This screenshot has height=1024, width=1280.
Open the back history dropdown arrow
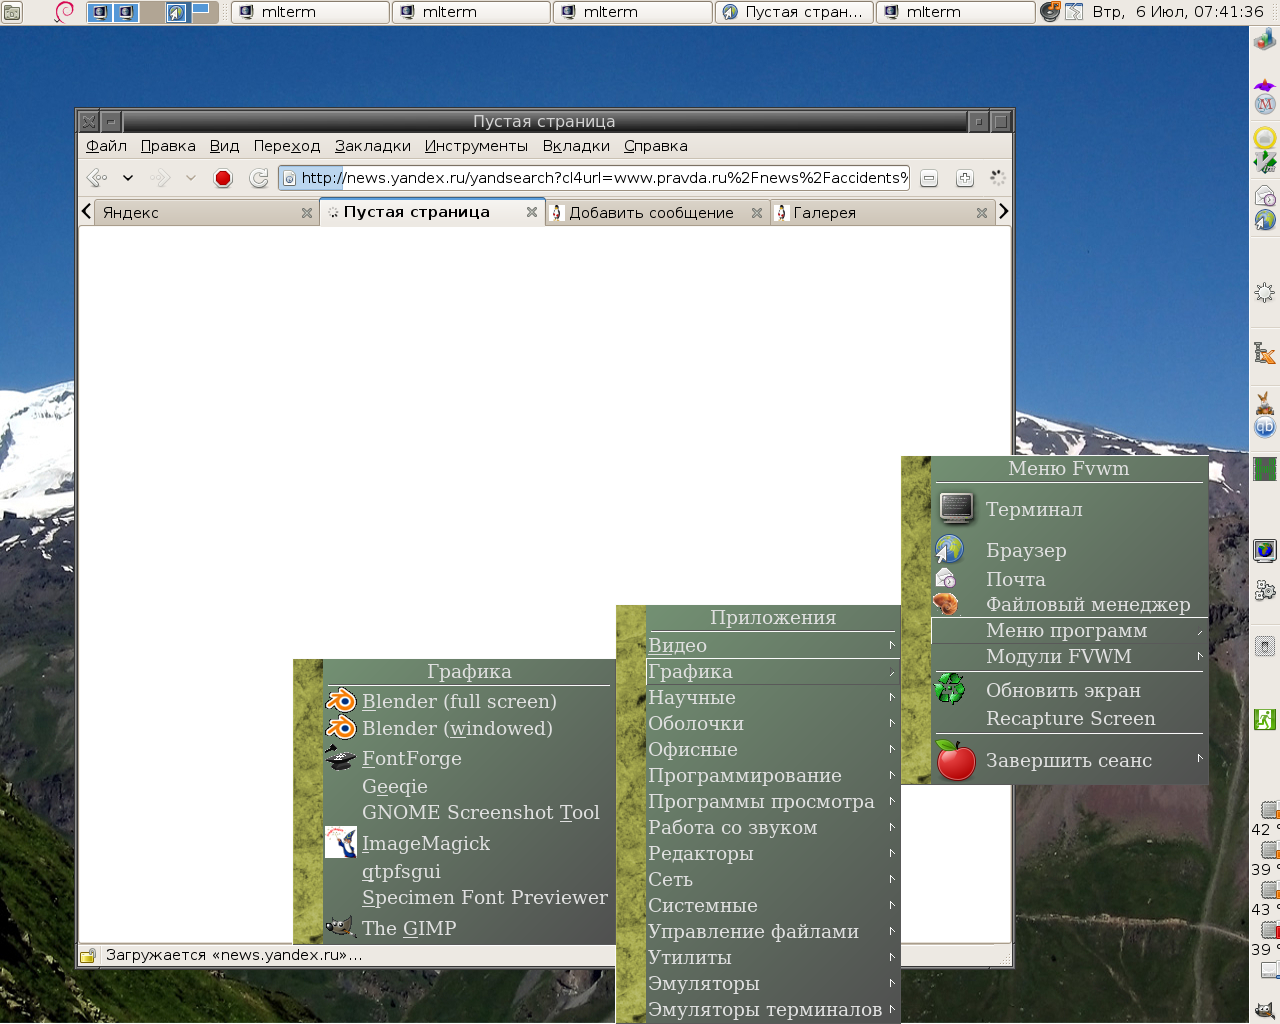(x=128, y=178)
